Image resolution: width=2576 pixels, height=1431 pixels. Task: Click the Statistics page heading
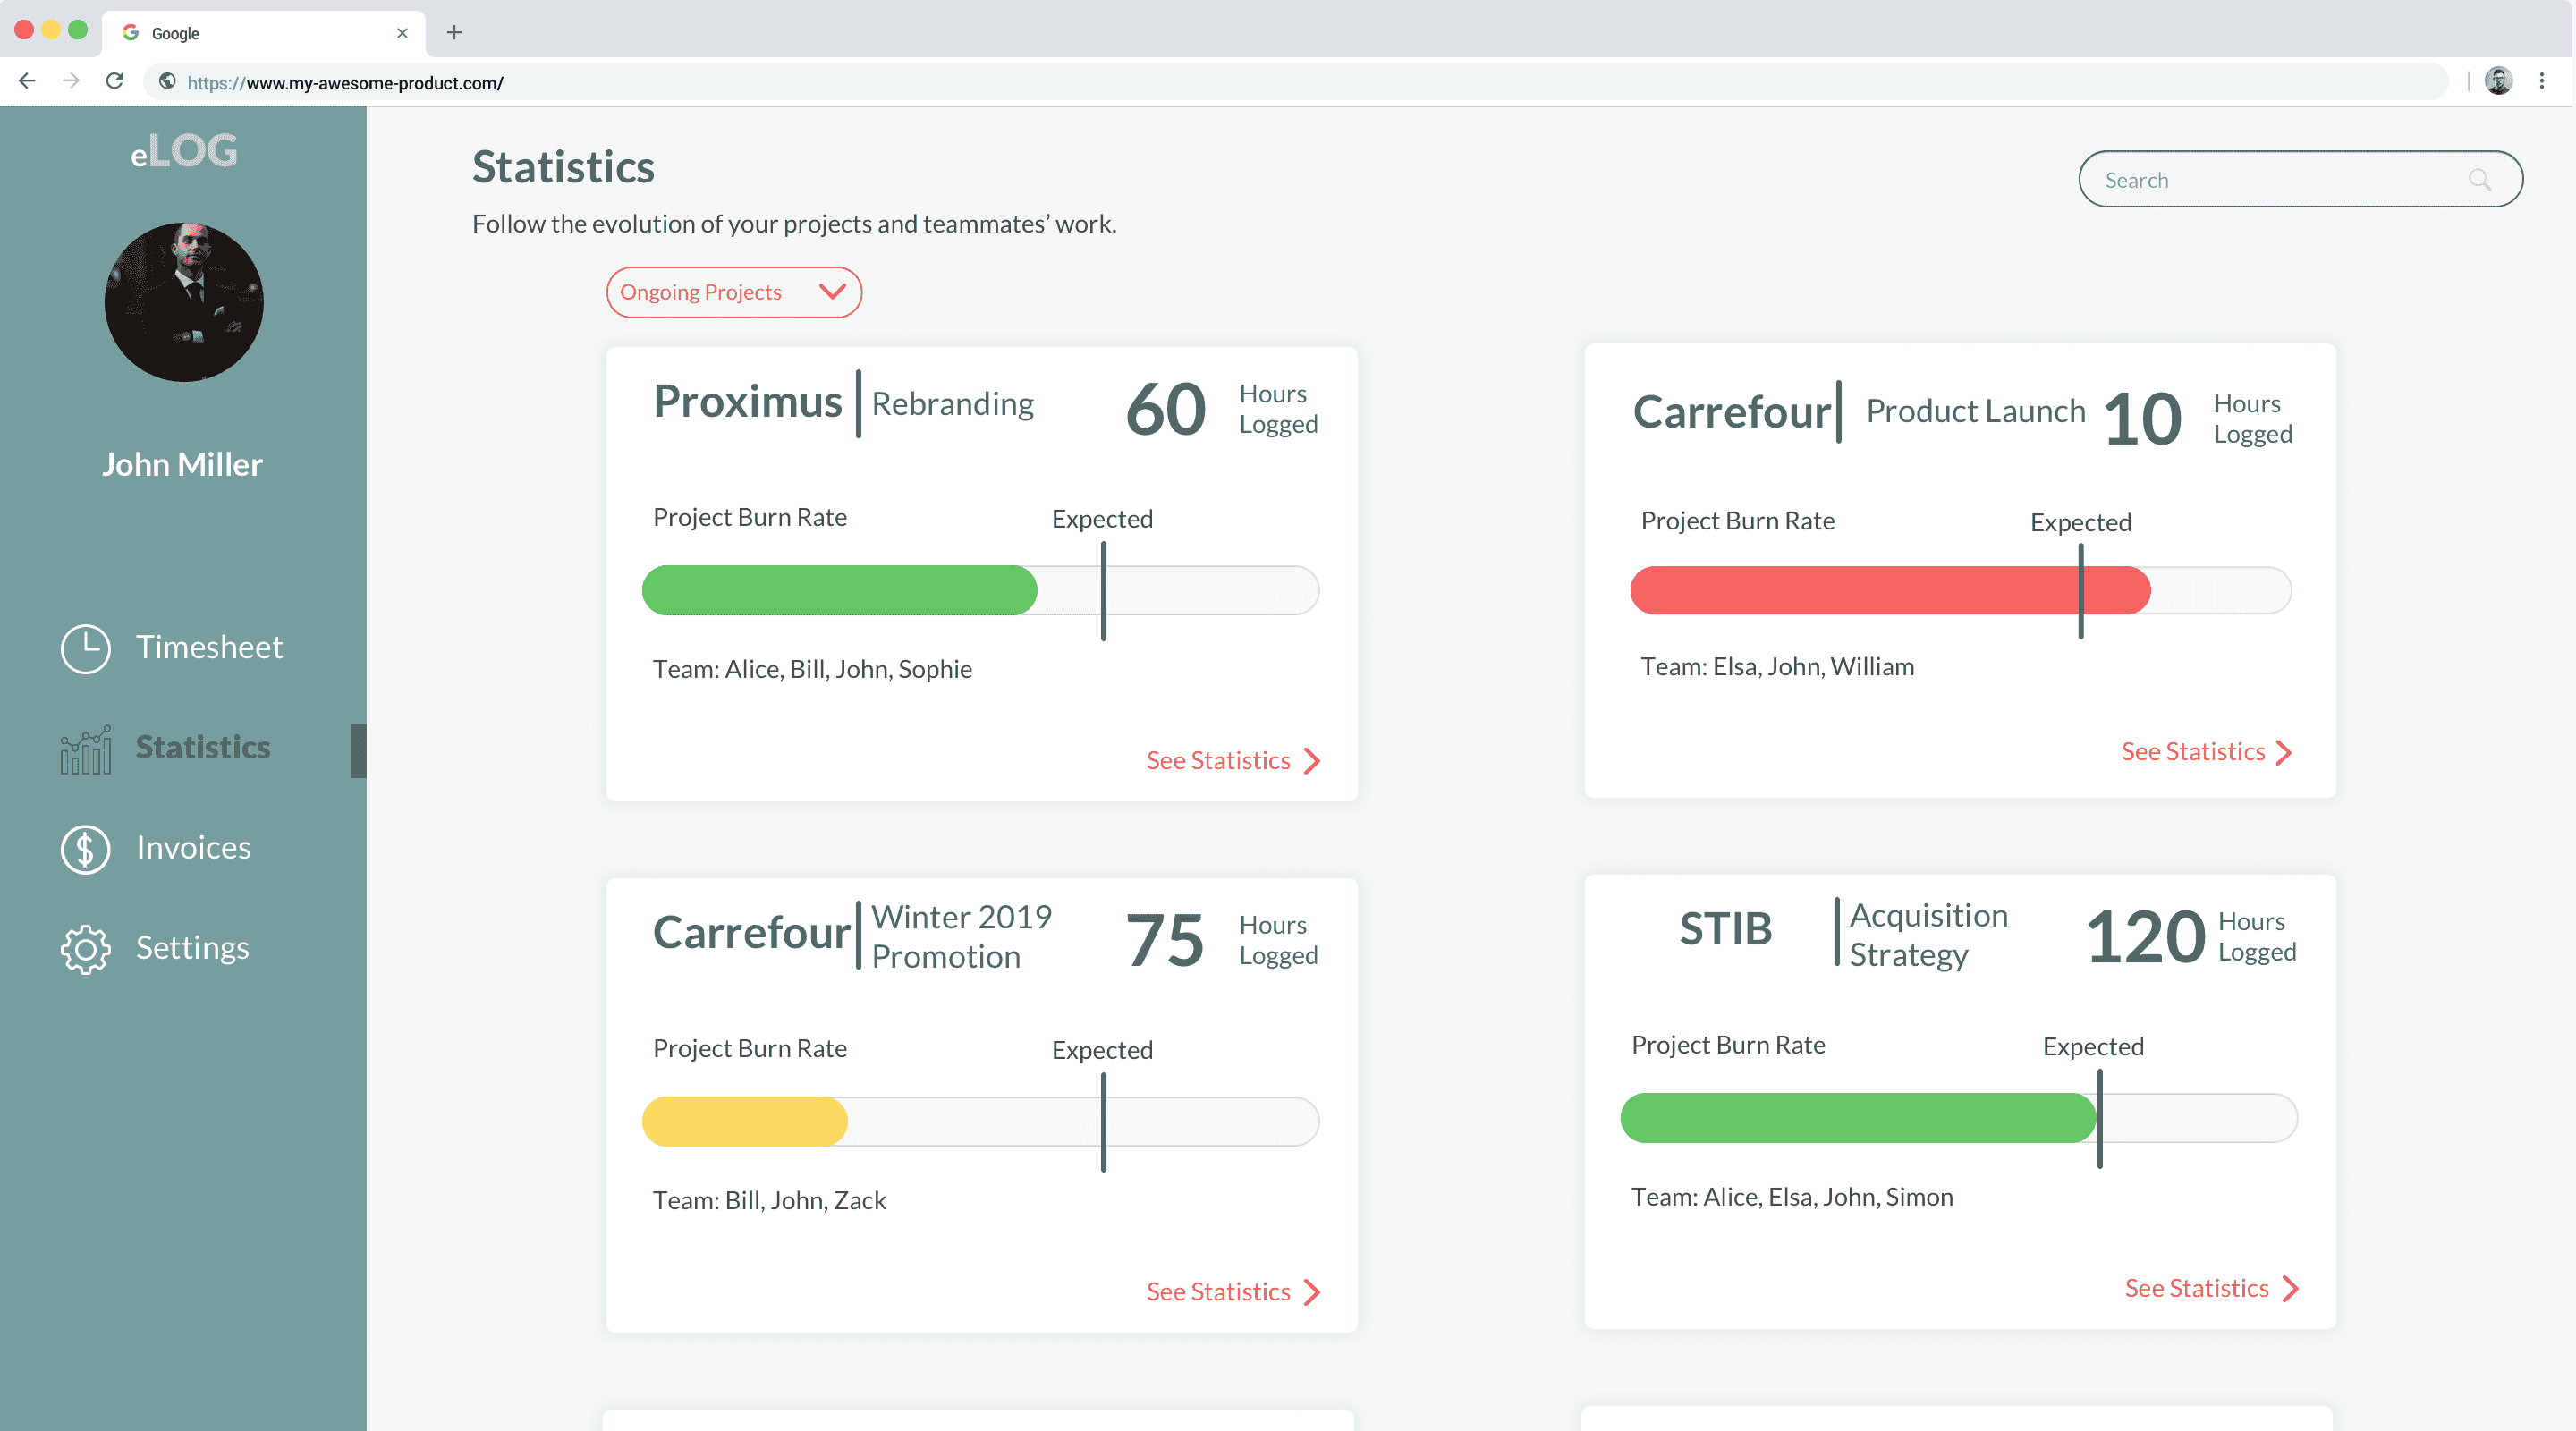coord(563,167)
